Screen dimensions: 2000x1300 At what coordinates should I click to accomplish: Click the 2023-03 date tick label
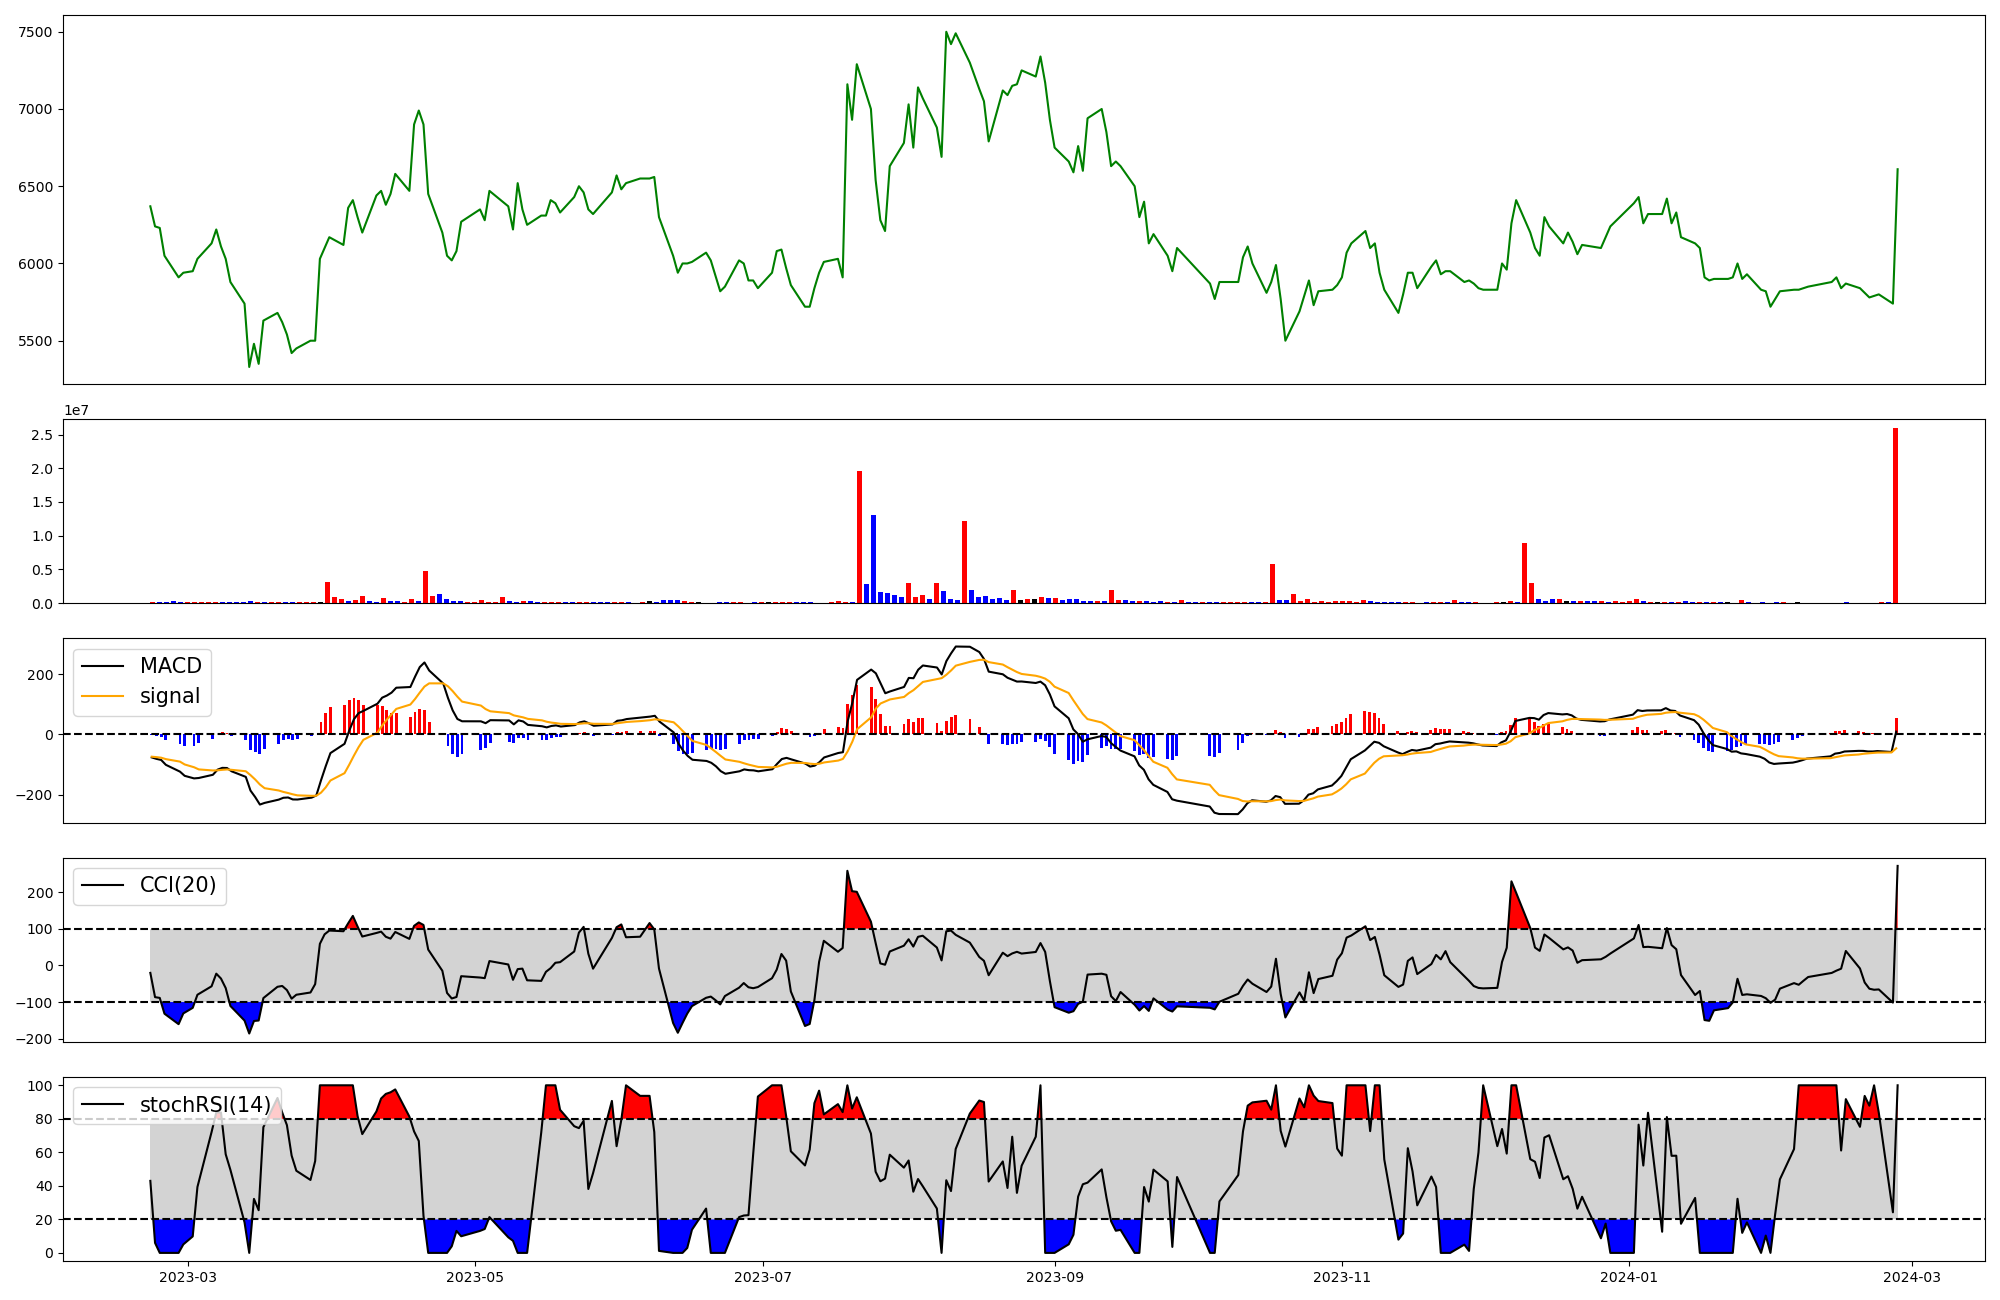click(188, 1277)
